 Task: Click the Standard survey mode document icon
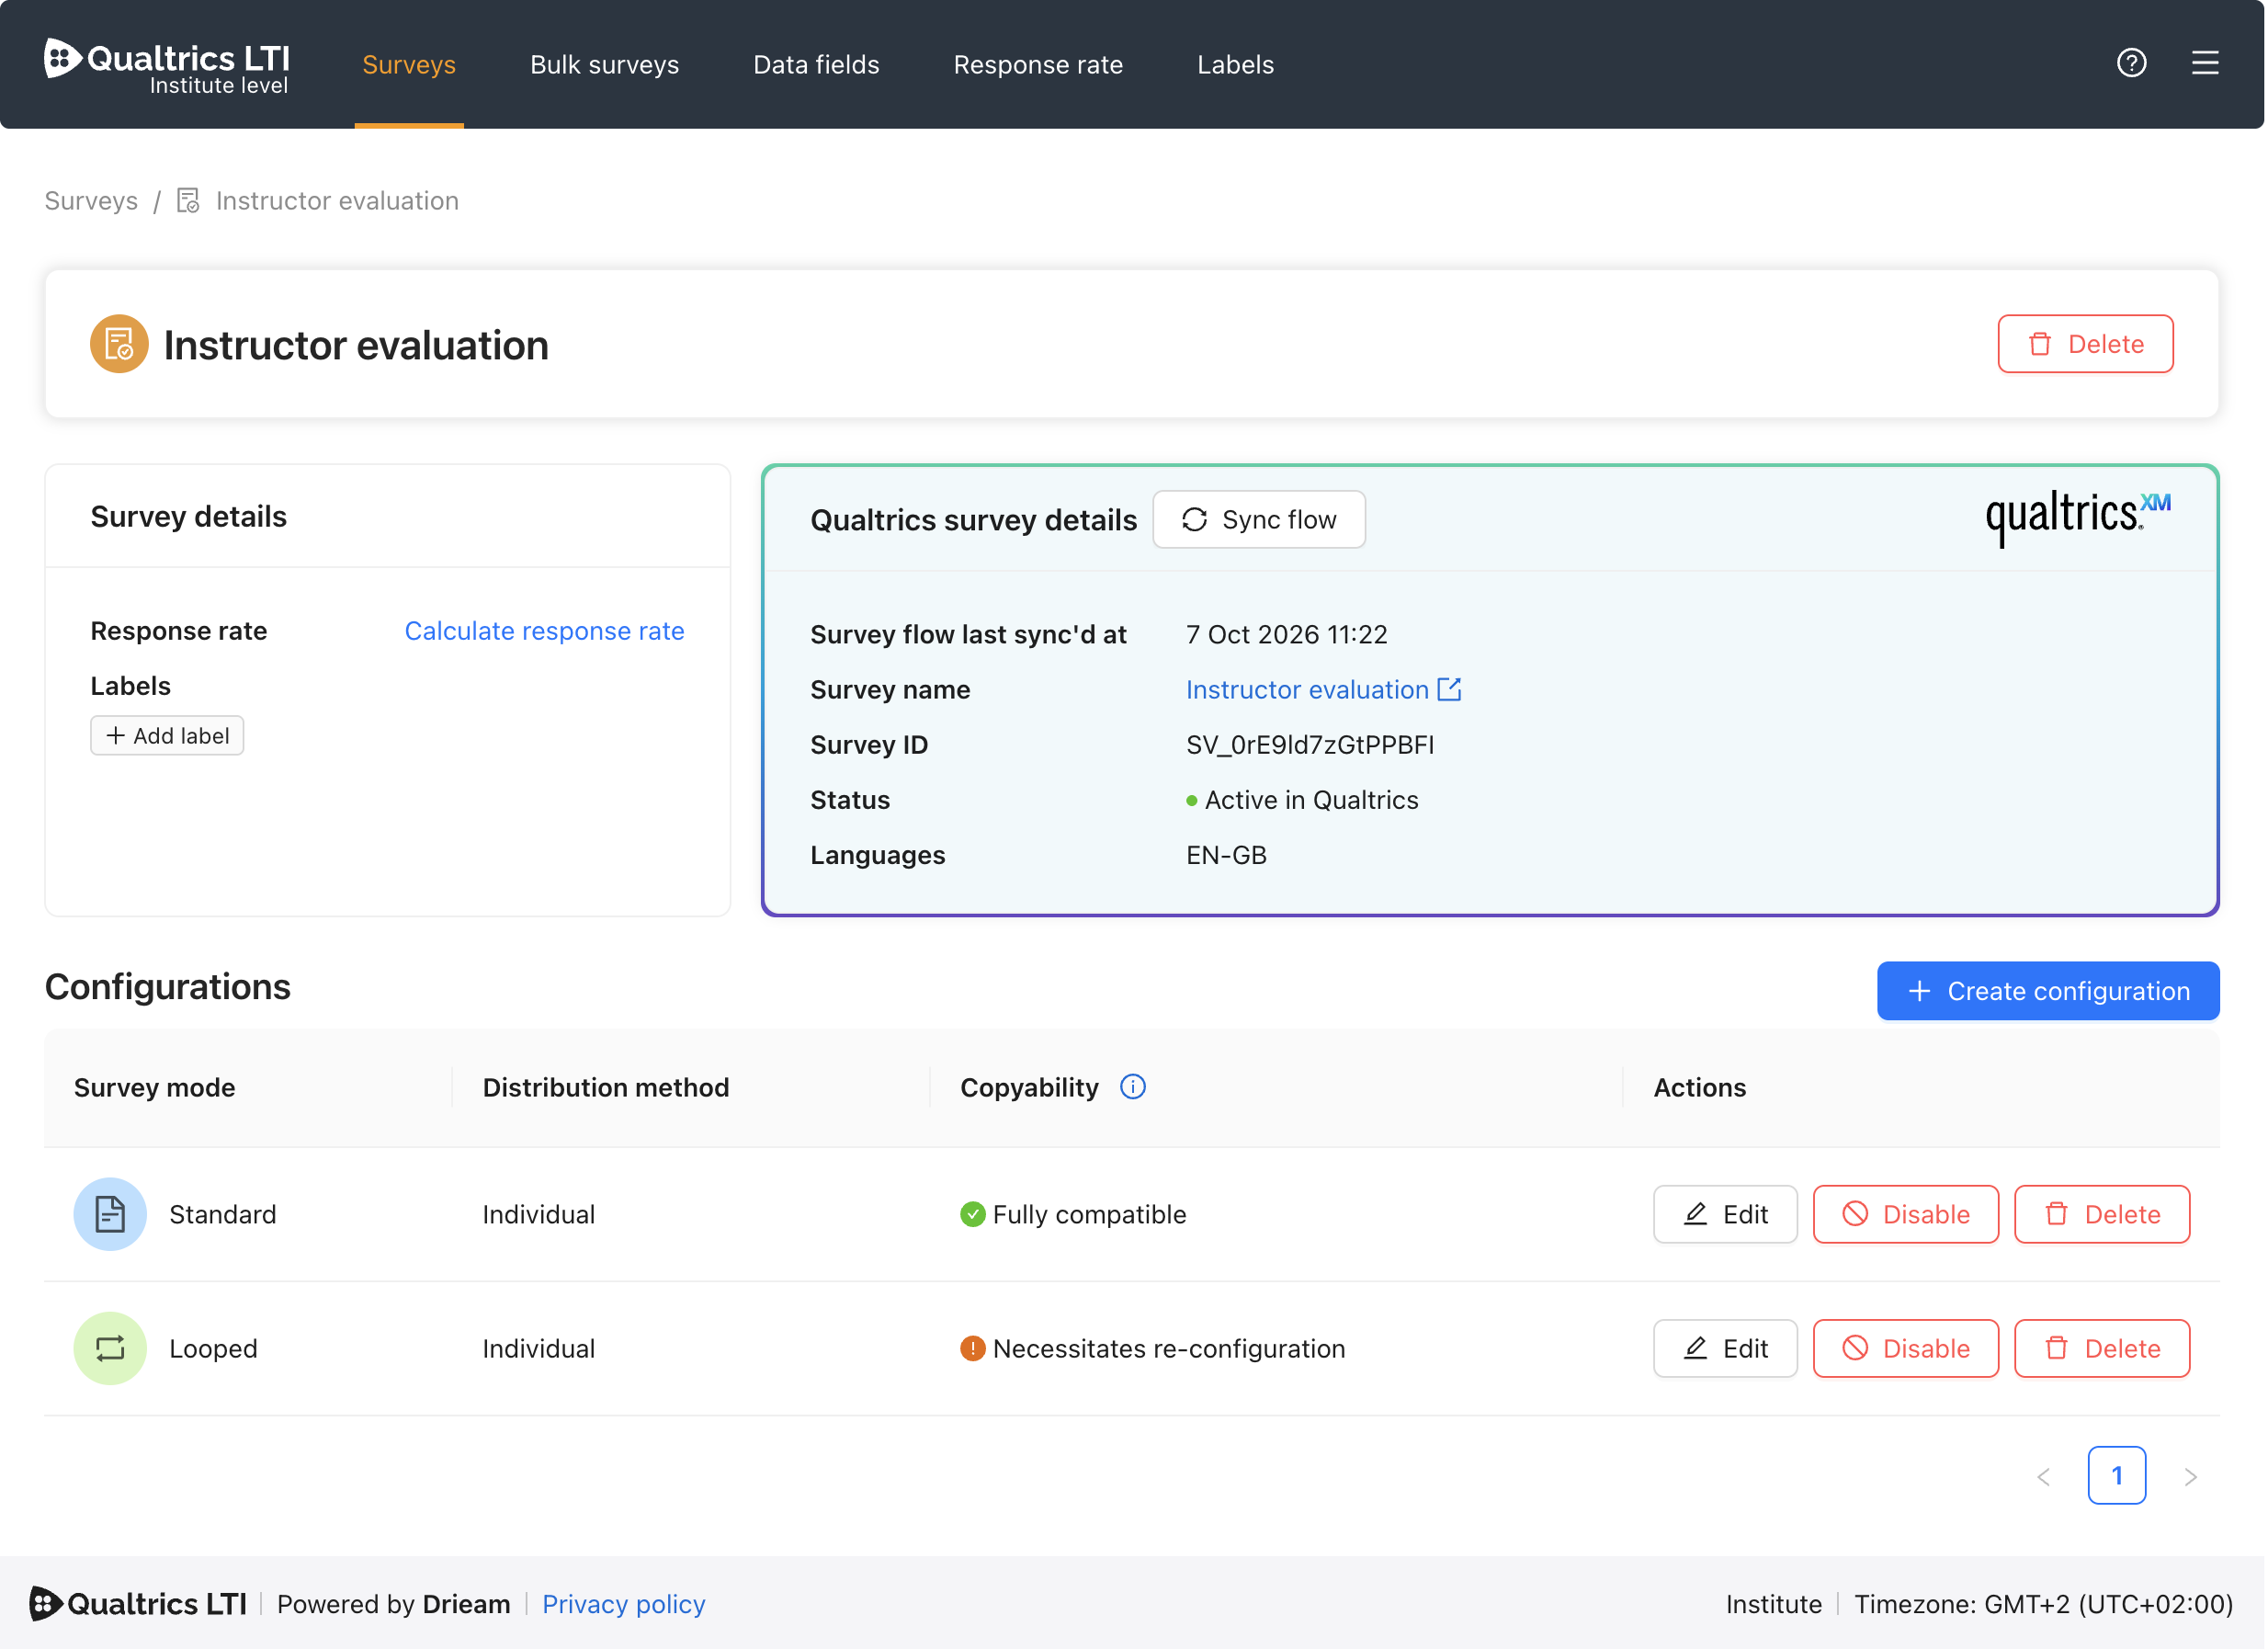pyautogui.click(x=110, y=1214)
